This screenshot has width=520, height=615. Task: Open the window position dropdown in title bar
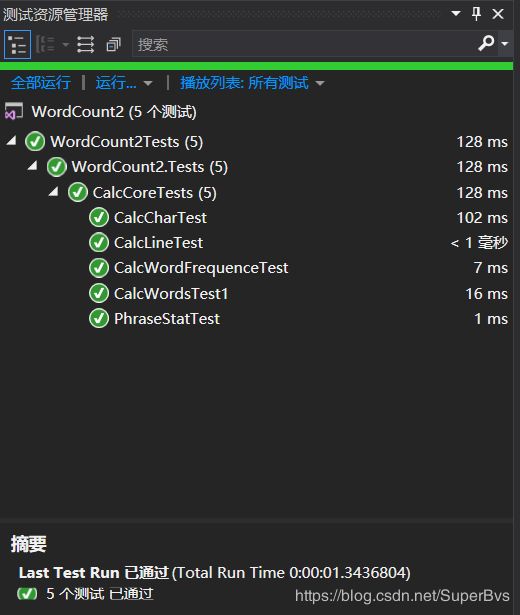456,13
